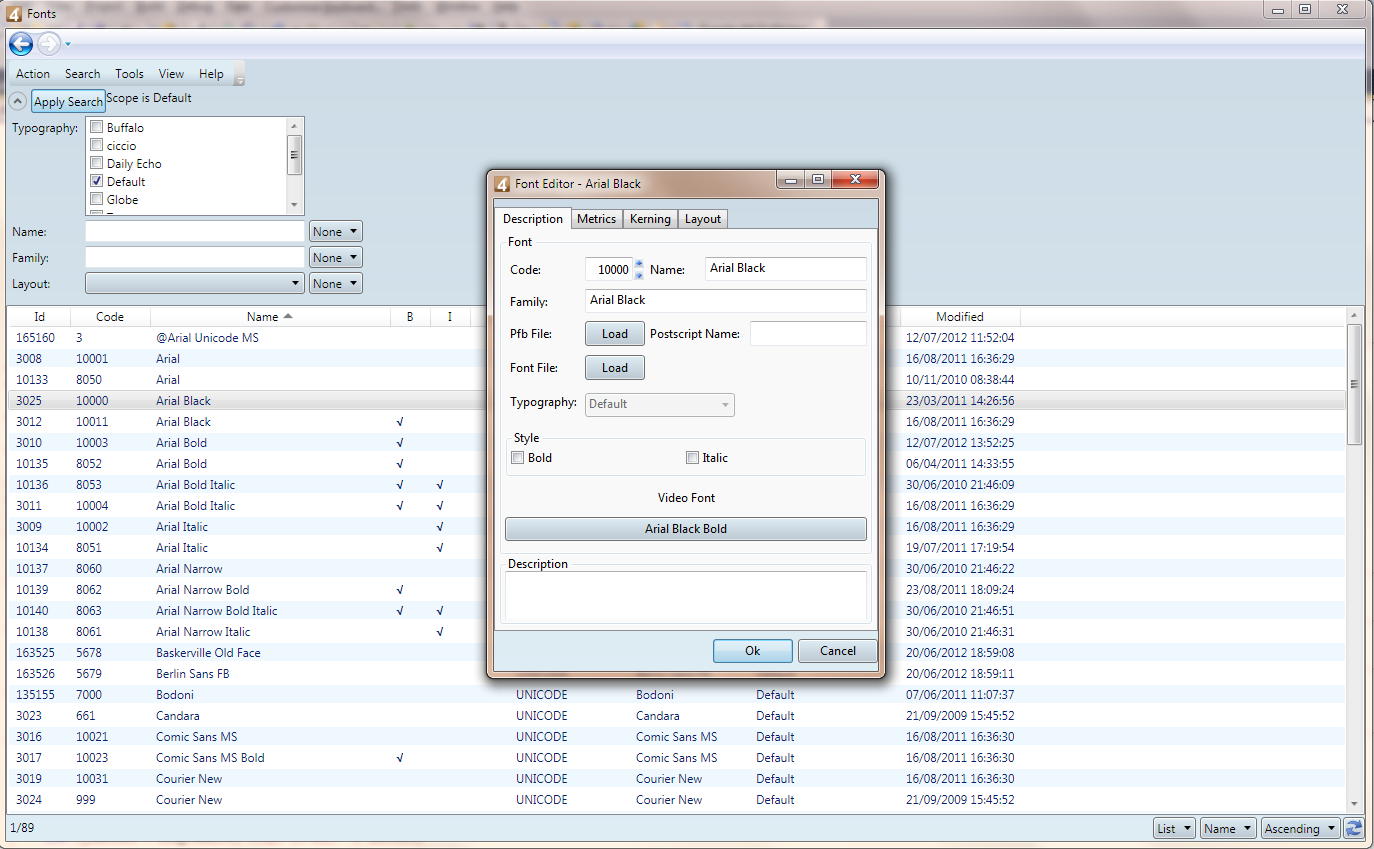Tick the Daily Echo typography checkbox

pos(97,164)
